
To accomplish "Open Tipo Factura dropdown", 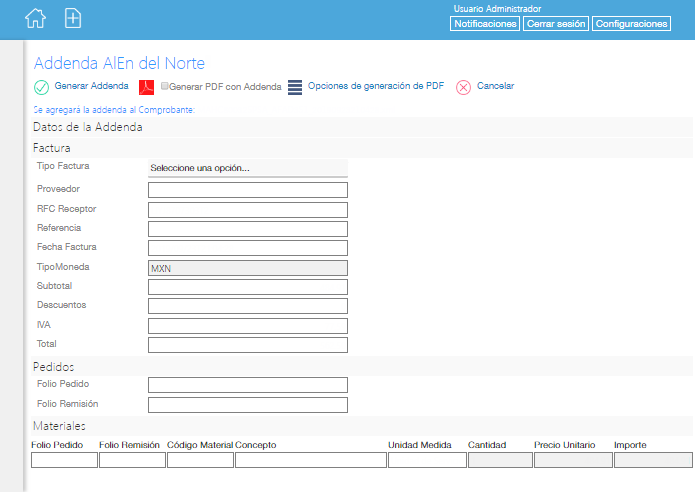I will [x=248, y=168].
